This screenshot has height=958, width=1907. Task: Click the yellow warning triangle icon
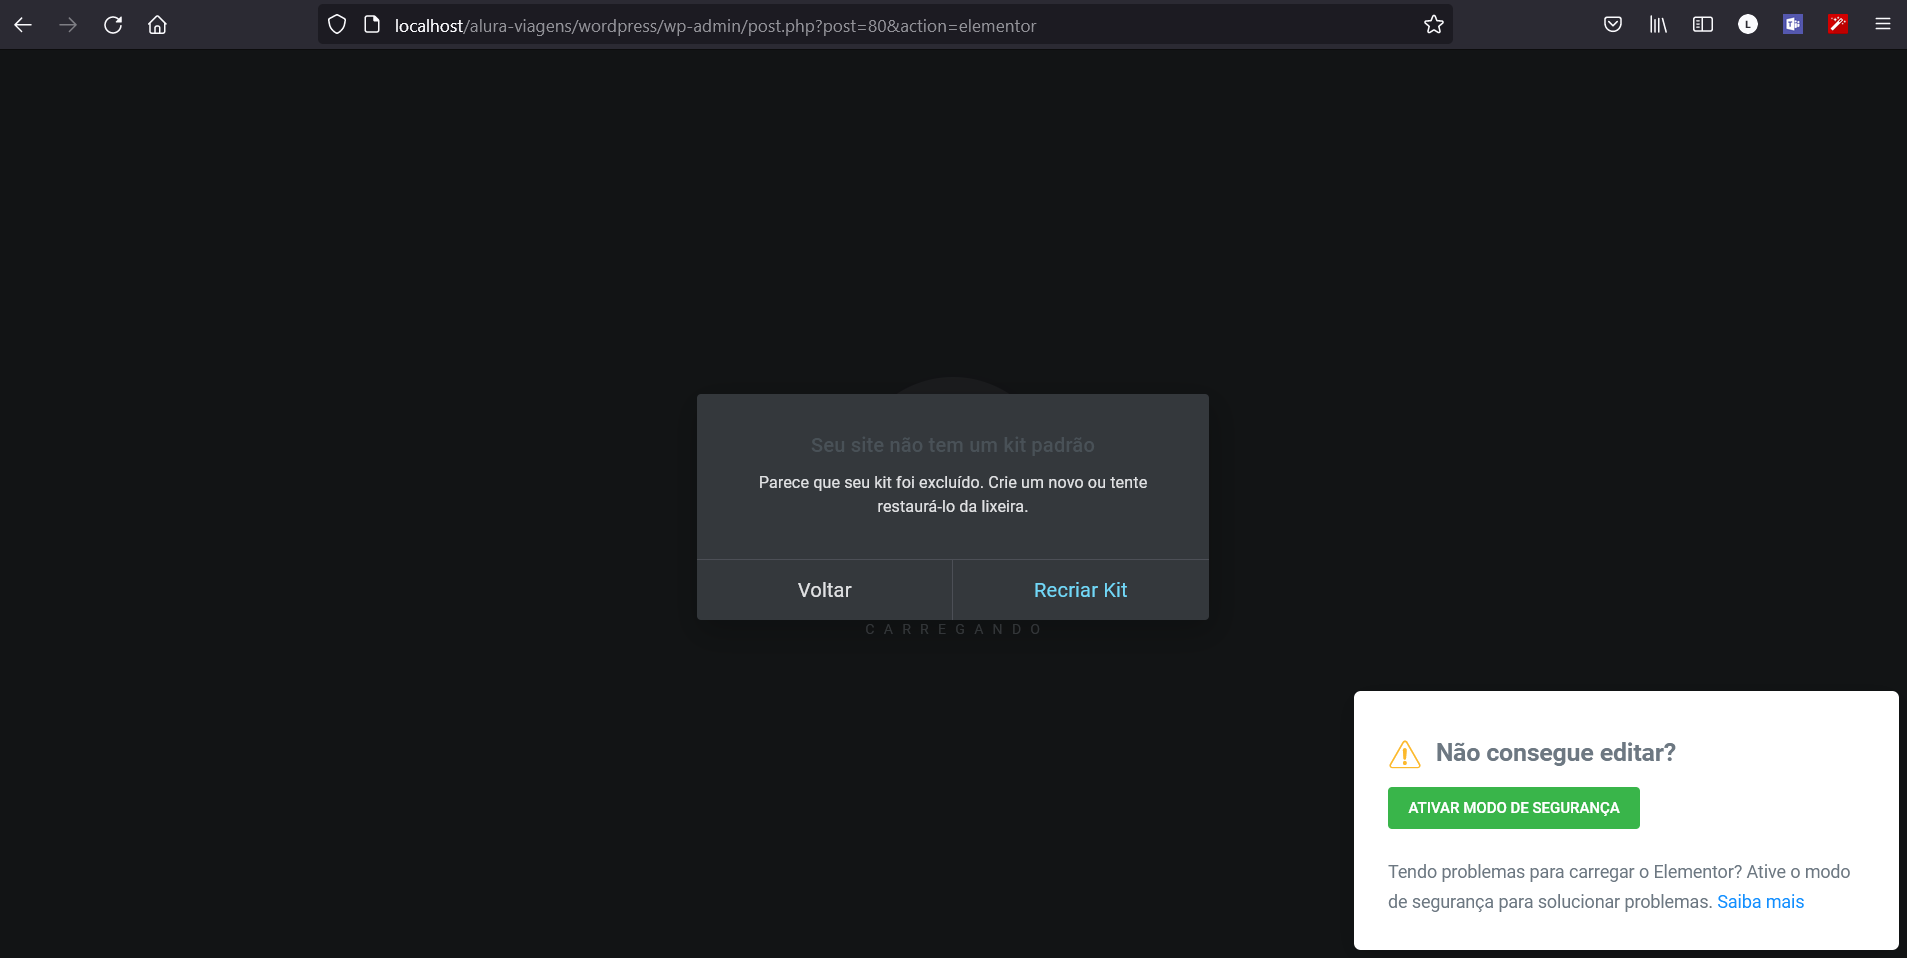(x=1405, y=754)
